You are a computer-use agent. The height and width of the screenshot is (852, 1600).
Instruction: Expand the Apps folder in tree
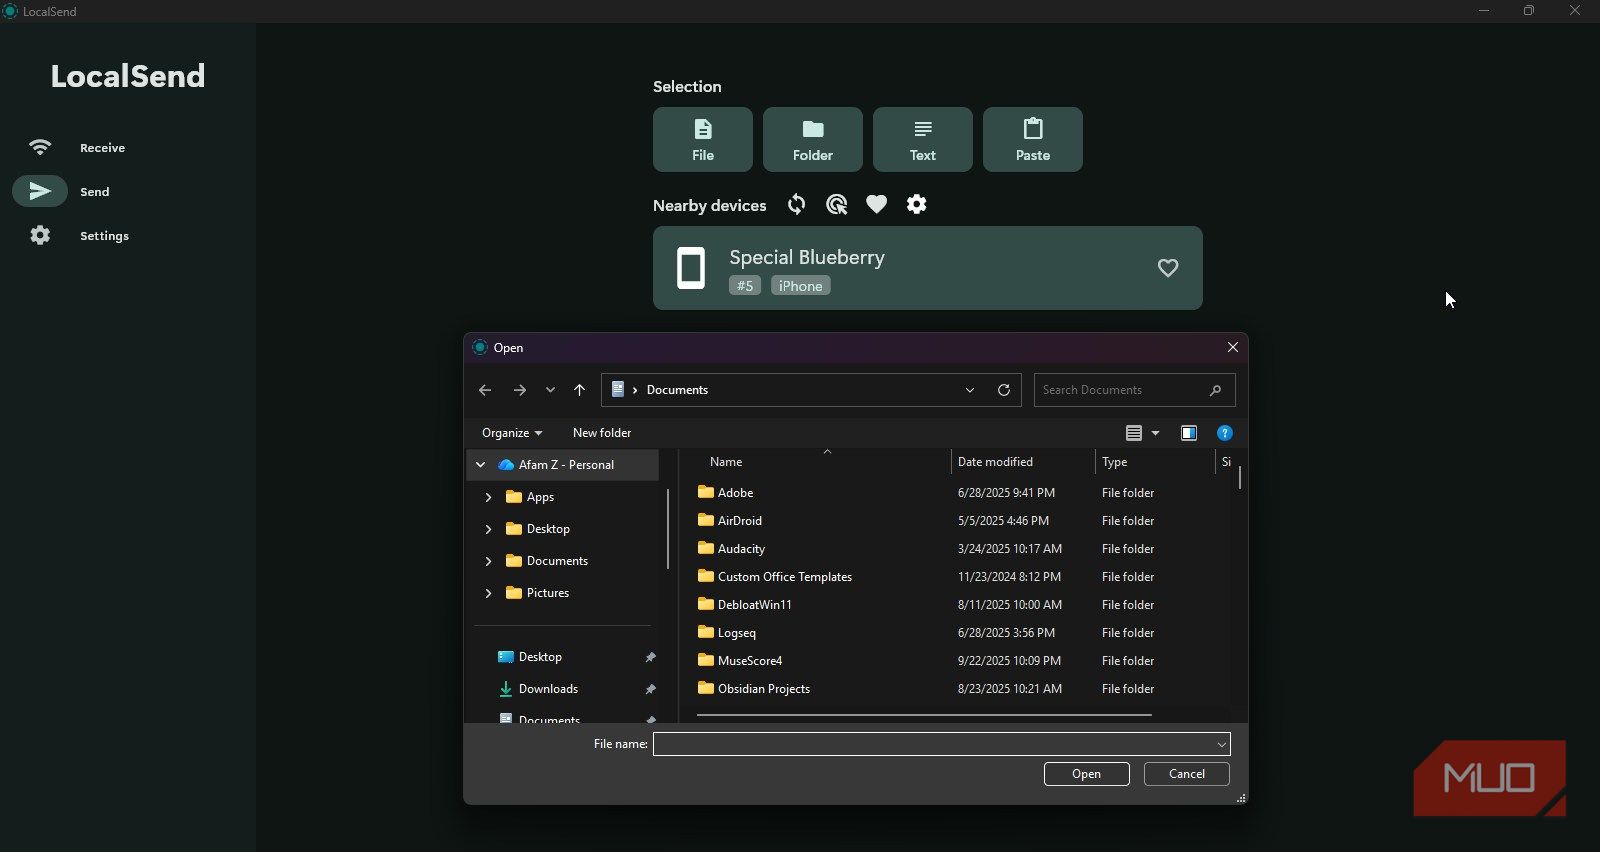pos(488,497)
